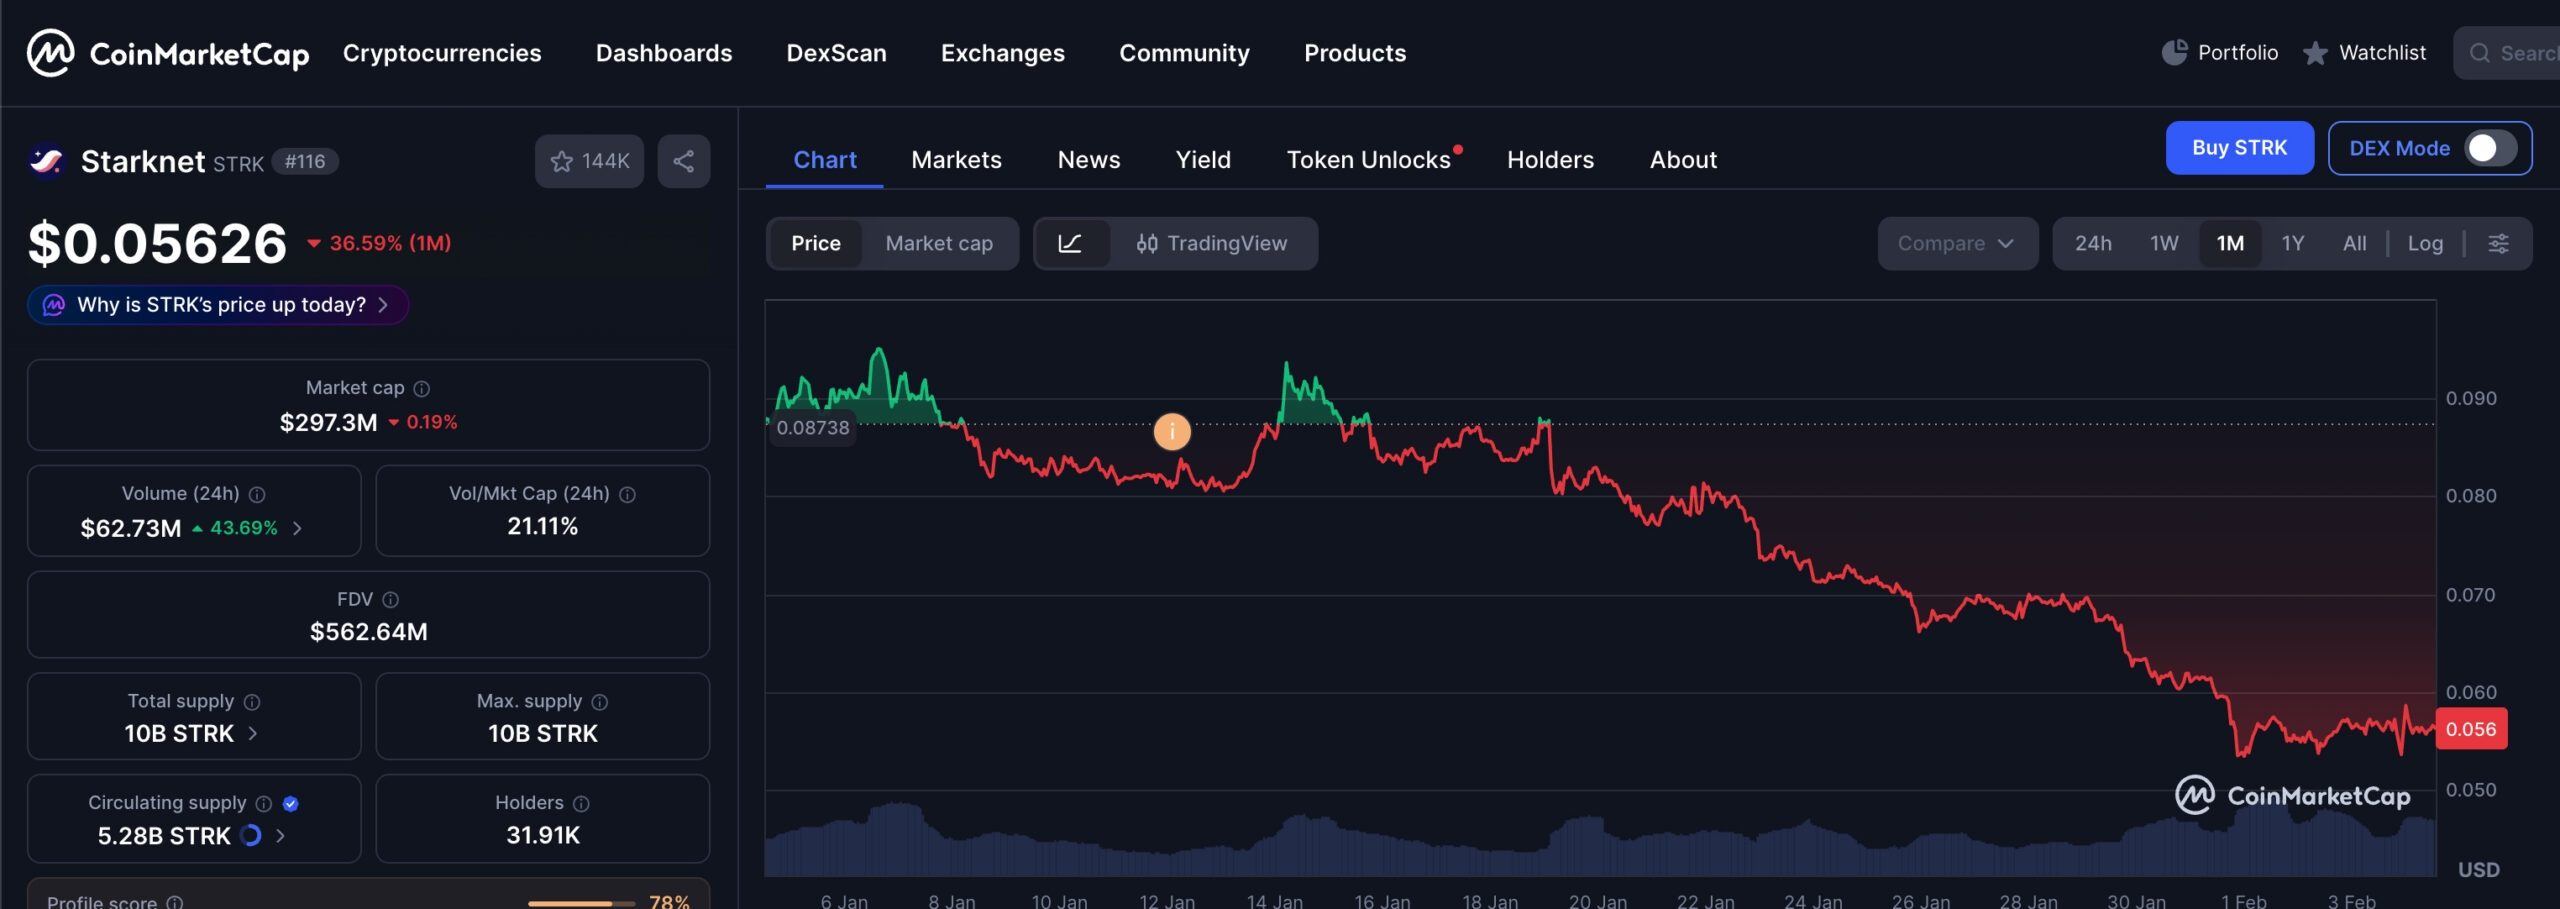Image resolution: width=2560 pixels, height=909 pixels.
Task: Click Circulating supply info icon
Action: (264, 803)
